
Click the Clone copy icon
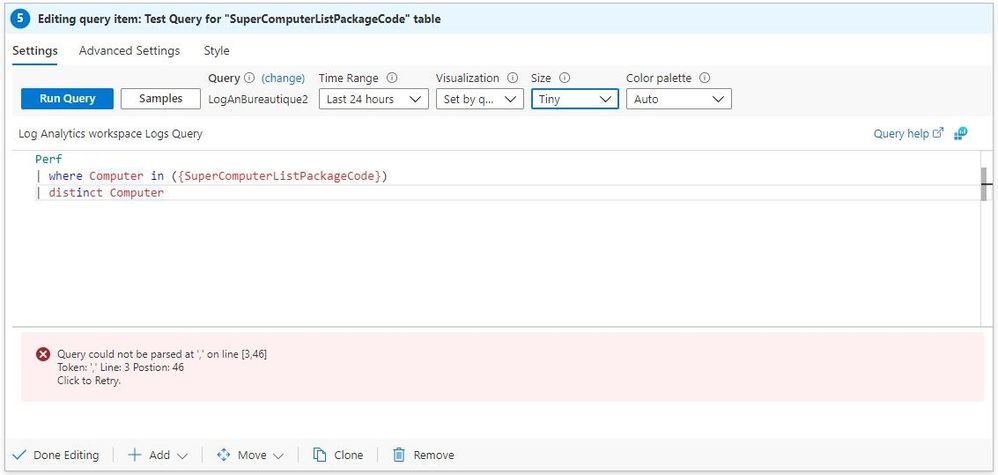[x=320, y=455]
